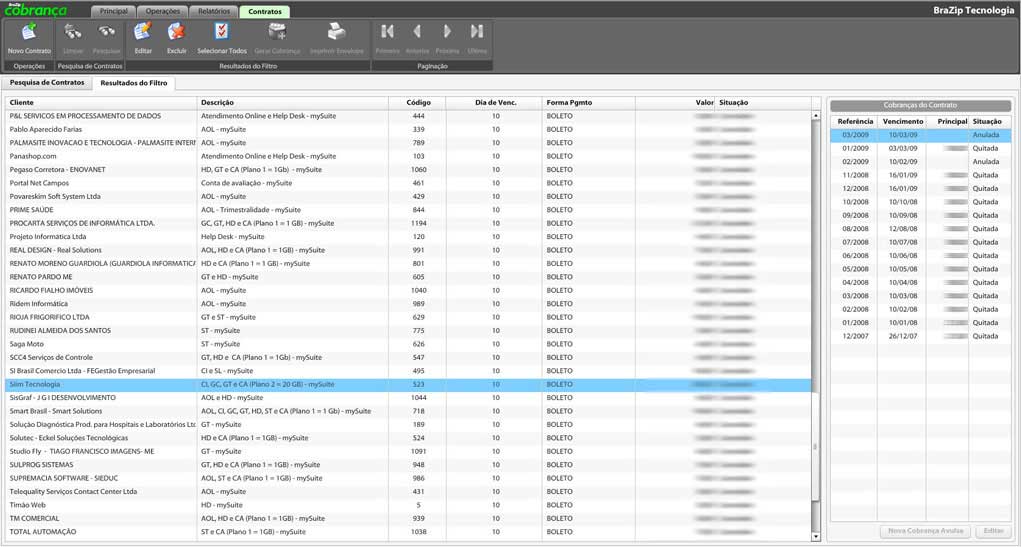Go to Última page
This screenshot has height=547, width=1021.
(477, 31)
